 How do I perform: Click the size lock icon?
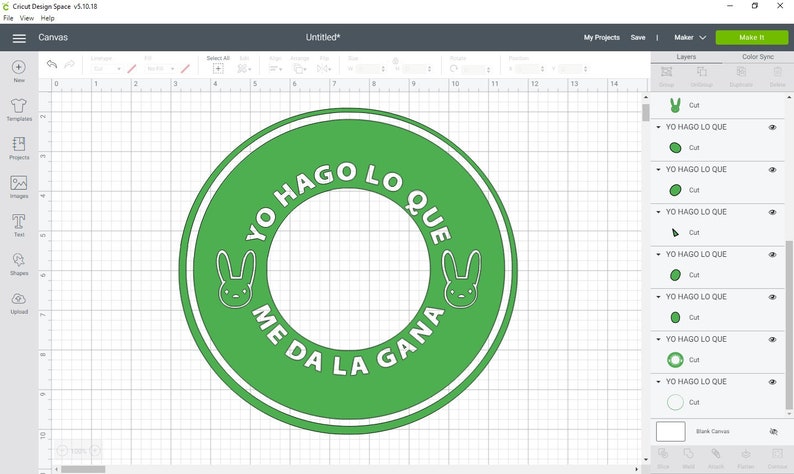(395, 61)
